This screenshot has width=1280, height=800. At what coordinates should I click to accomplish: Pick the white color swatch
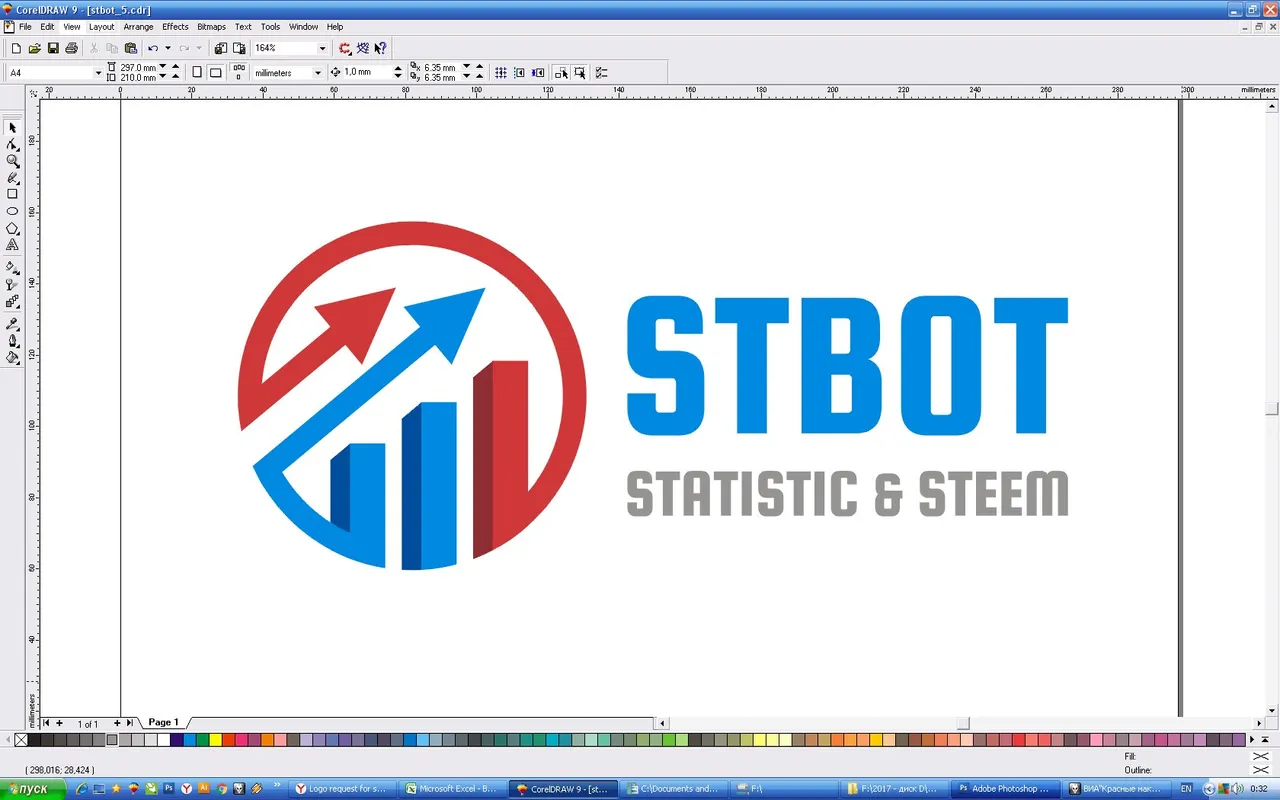coord(163,740)
